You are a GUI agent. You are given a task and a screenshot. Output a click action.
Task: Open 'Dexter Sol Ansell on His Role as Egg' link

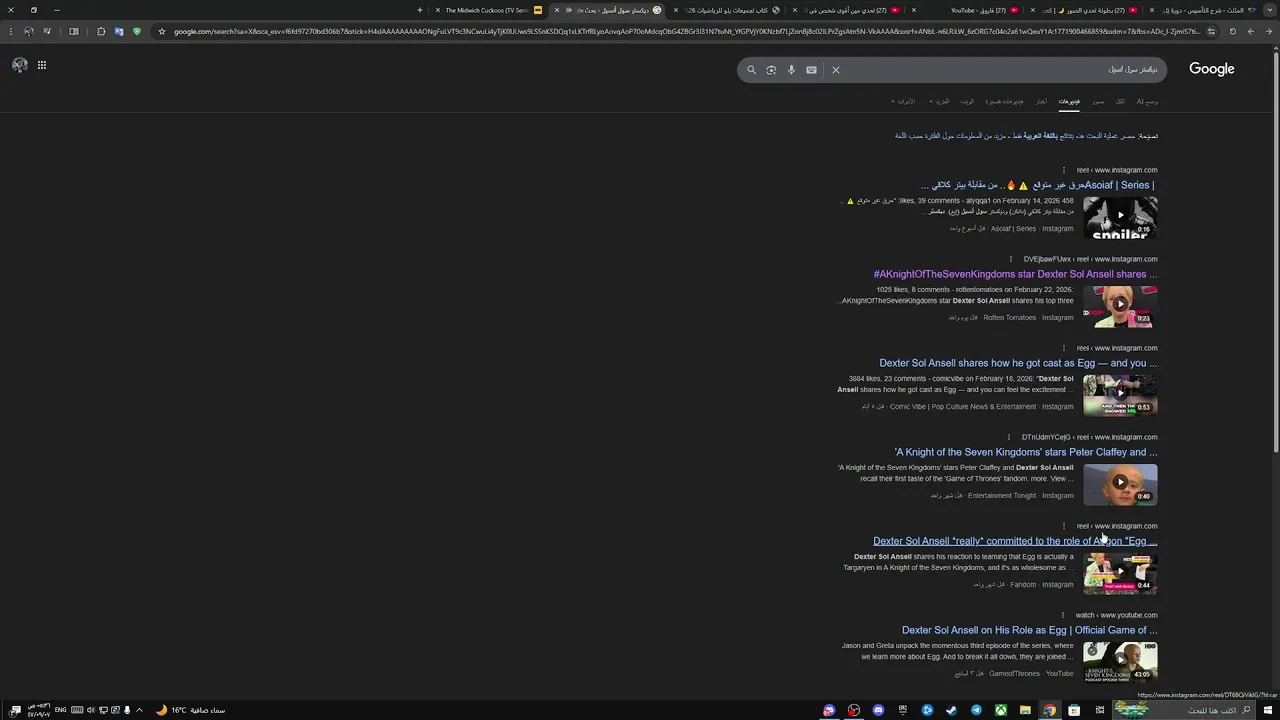(1029, 630)
